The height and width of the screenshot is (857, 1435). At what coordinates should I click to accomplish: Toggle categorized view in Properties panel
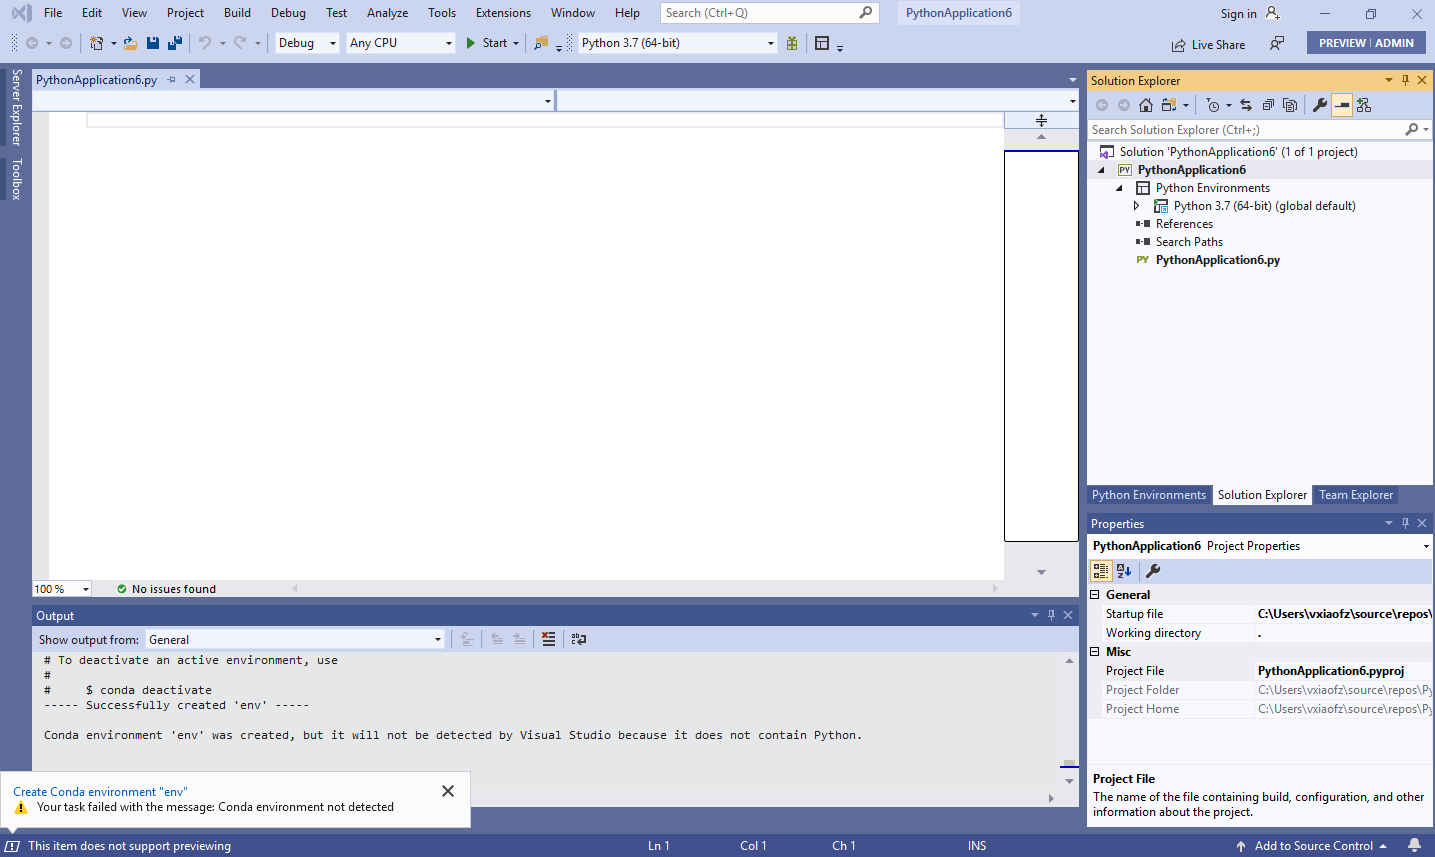click(1101, 570)
